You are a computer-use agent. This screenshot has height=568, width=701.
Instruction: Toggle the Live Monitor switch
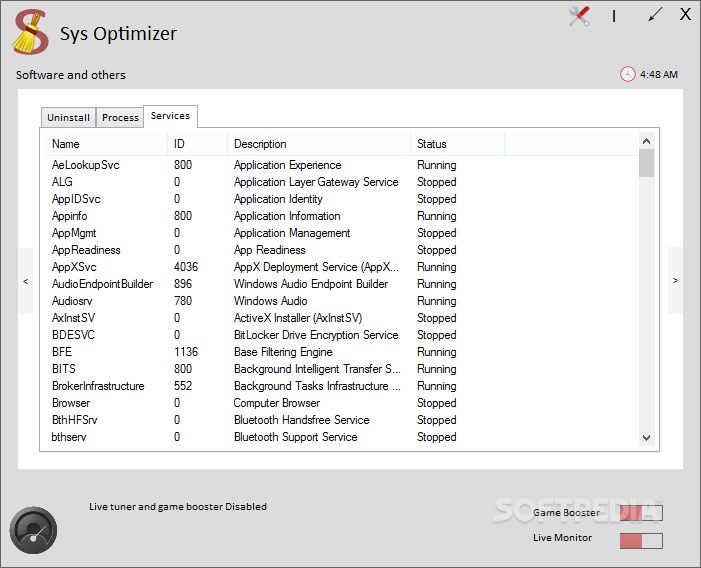click(x=641, y=541)
